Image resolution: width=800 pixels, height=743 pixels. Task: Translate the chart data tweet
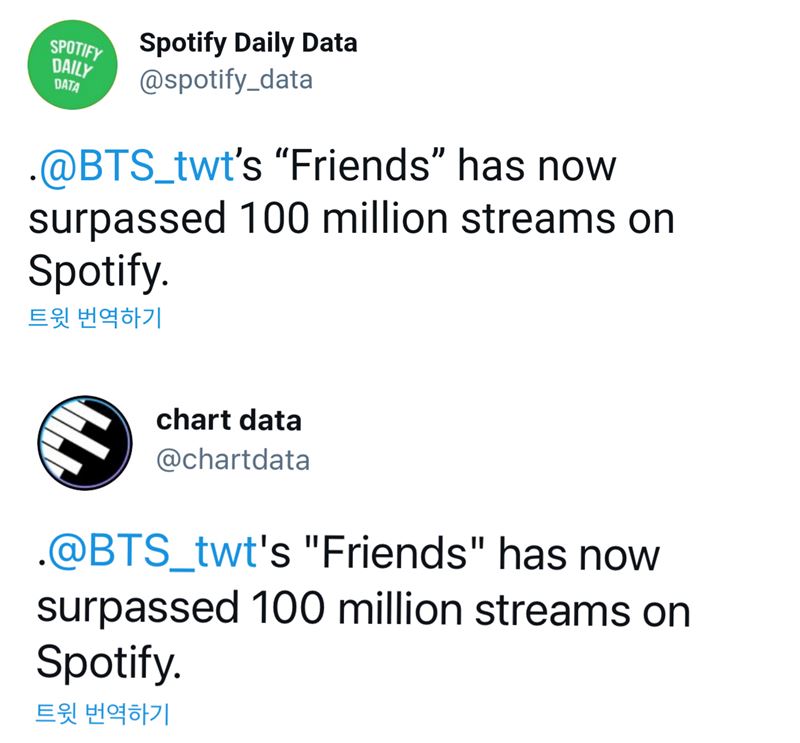pyautogui.click(x=103, y=713)
